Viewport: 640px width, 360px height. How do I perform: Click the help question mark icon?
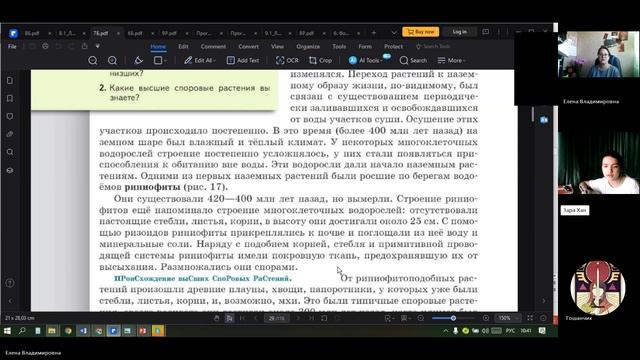click(x=10, y=283)
